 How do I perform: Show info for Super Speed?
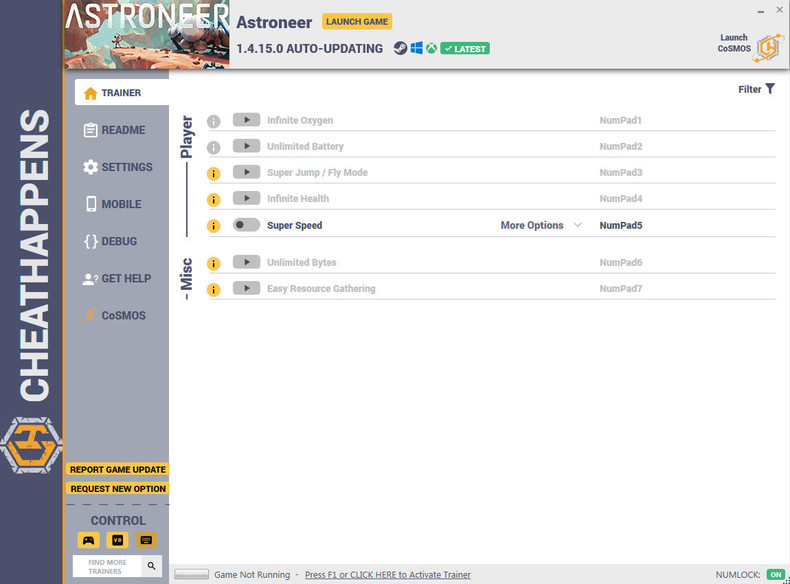[214, 226]
